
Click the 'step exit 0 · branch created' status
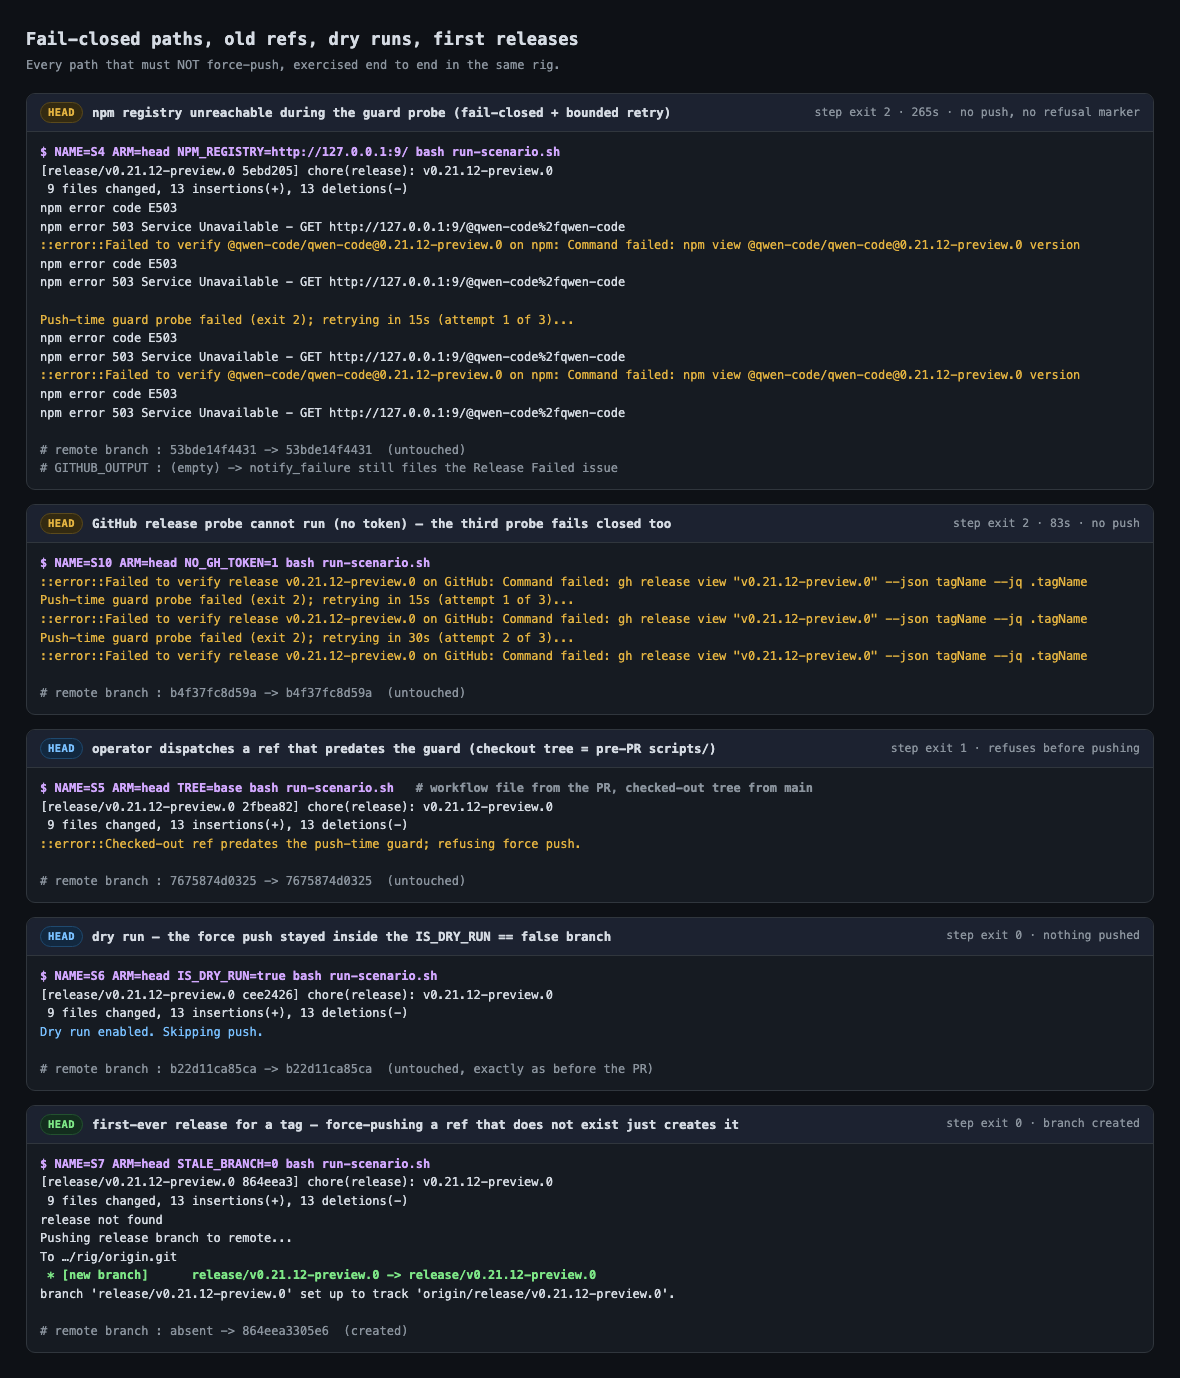(1043, 1124)
